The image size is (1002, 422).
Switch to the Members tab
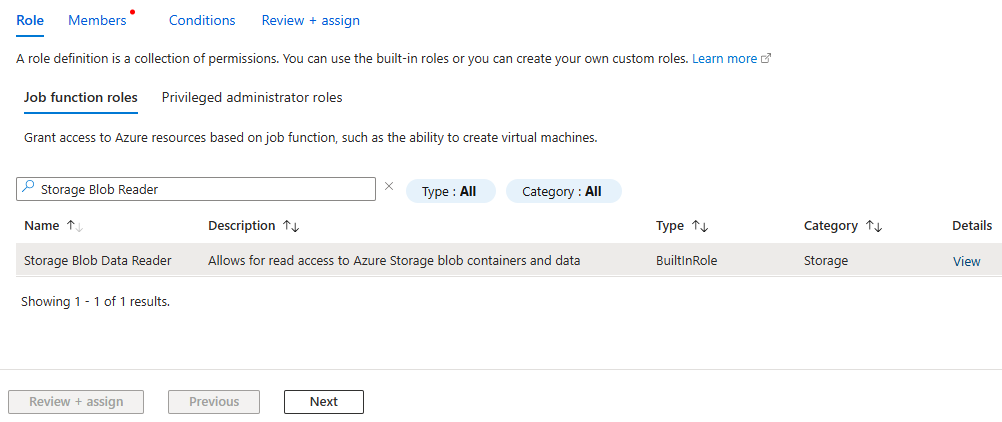coord(97,20)
